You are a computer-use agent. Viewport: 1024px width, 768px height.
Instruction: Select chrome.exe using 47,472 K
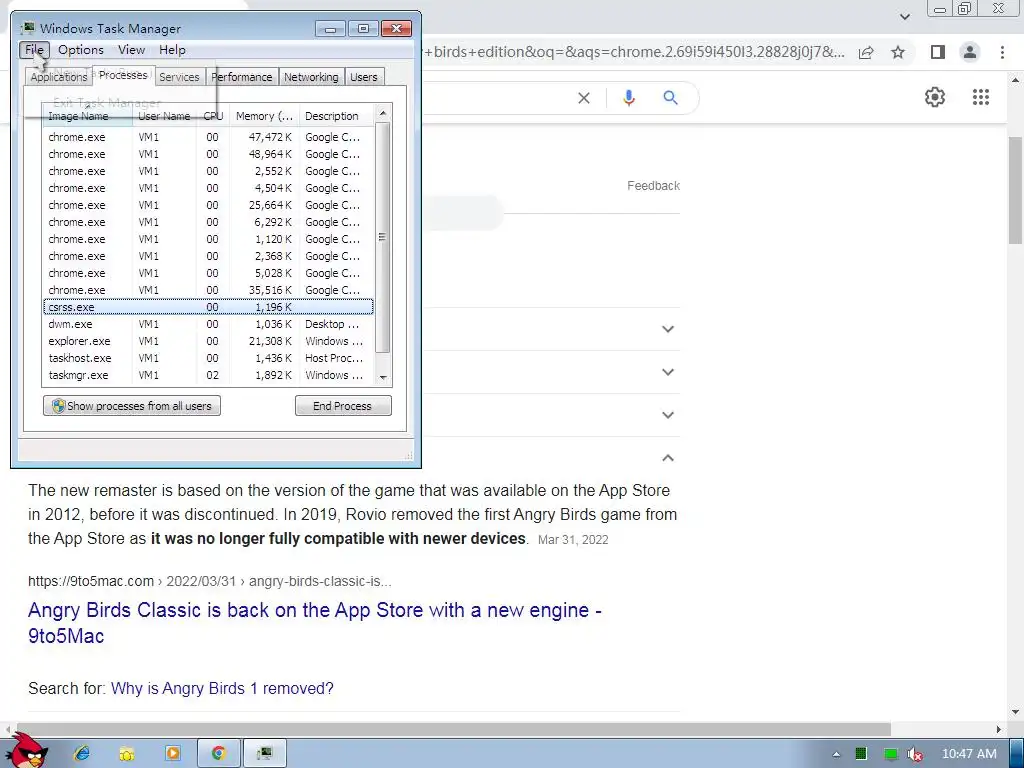pyautogui.click(x=208, y=137)
